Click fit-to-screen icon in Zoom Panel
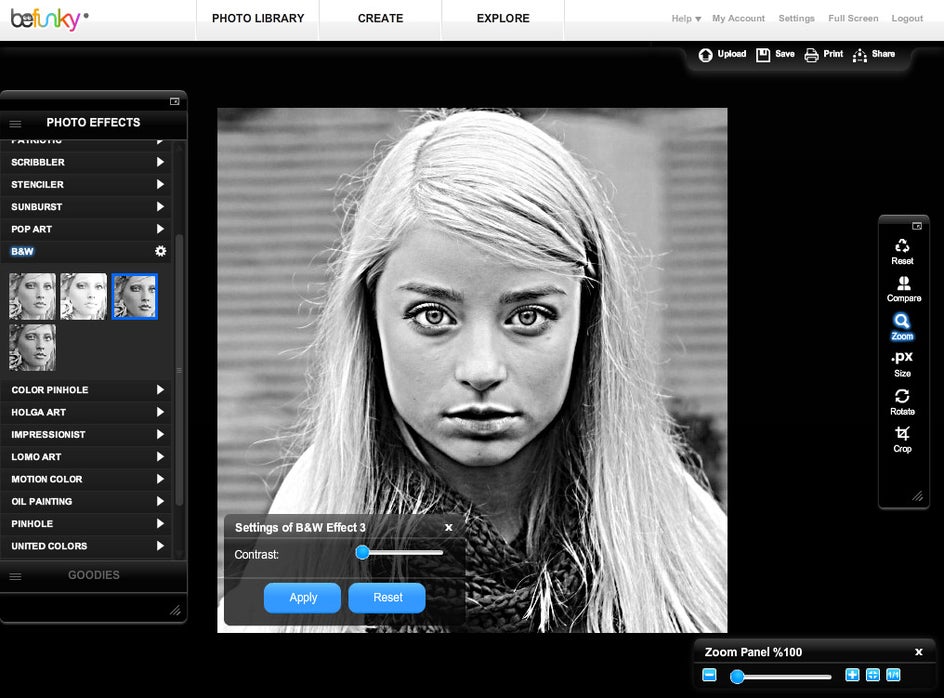This screenshot has height=698, width=944. pos(872,675)
